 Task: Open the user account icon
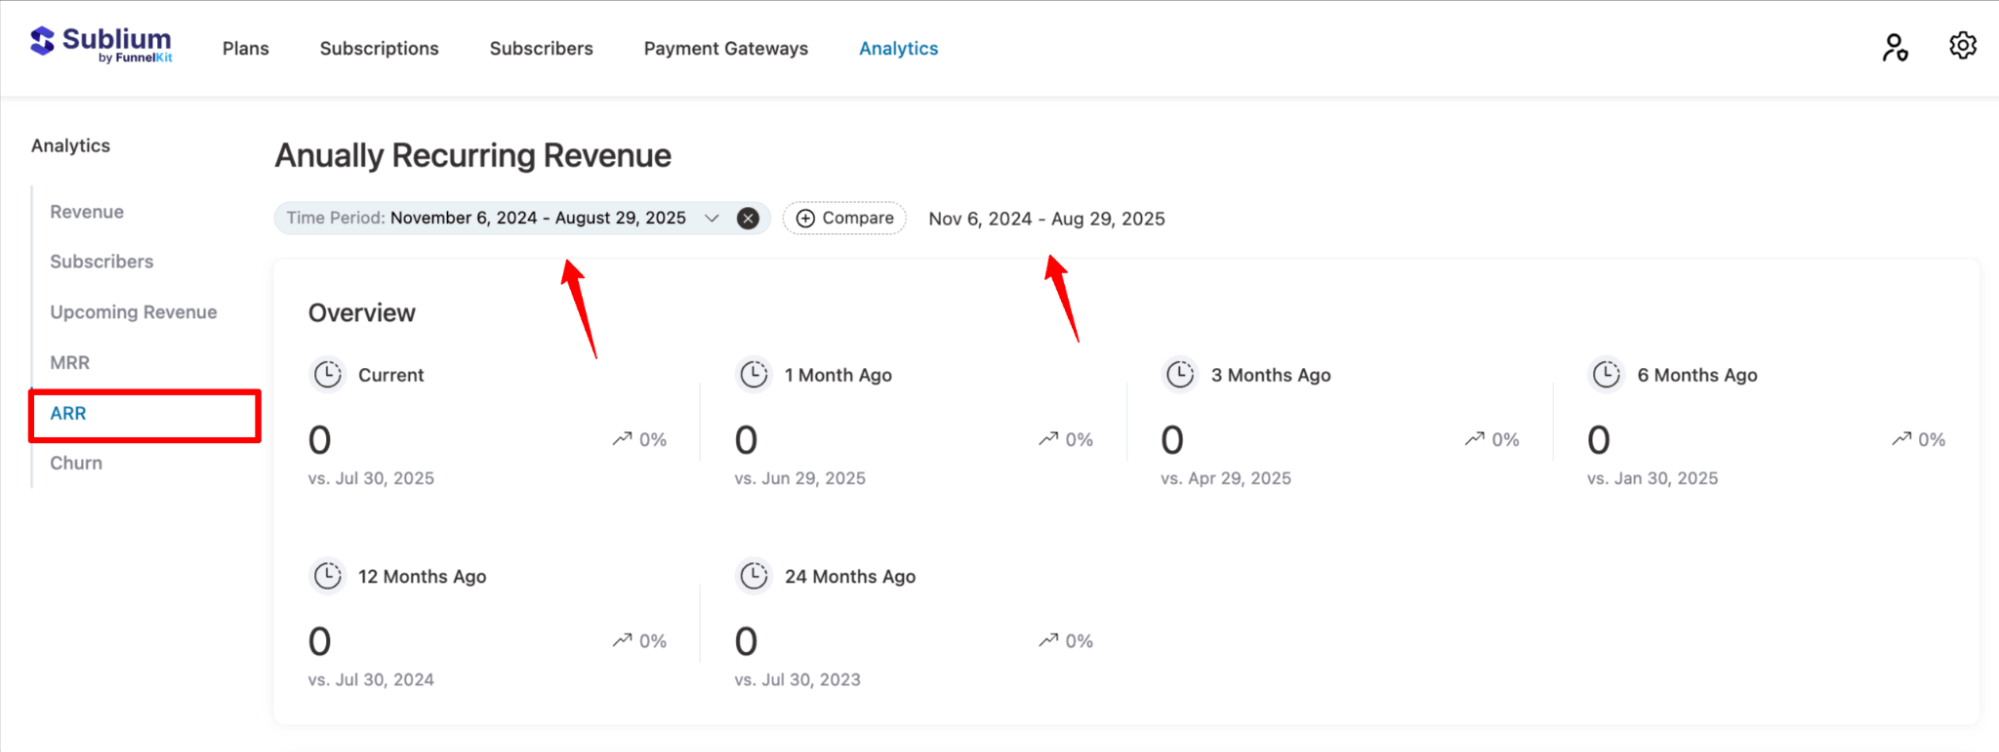click(x=1894, y=47)
